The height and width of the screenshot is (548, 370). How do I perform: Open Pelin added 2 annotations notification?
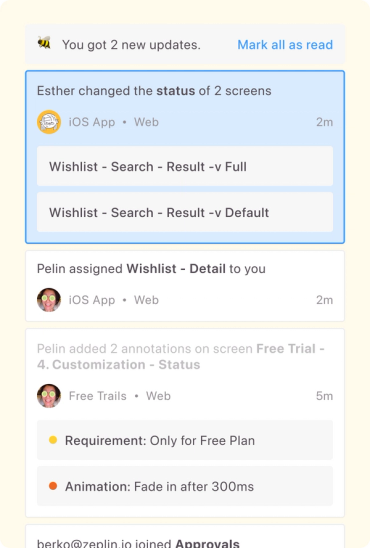click(185, 423)
